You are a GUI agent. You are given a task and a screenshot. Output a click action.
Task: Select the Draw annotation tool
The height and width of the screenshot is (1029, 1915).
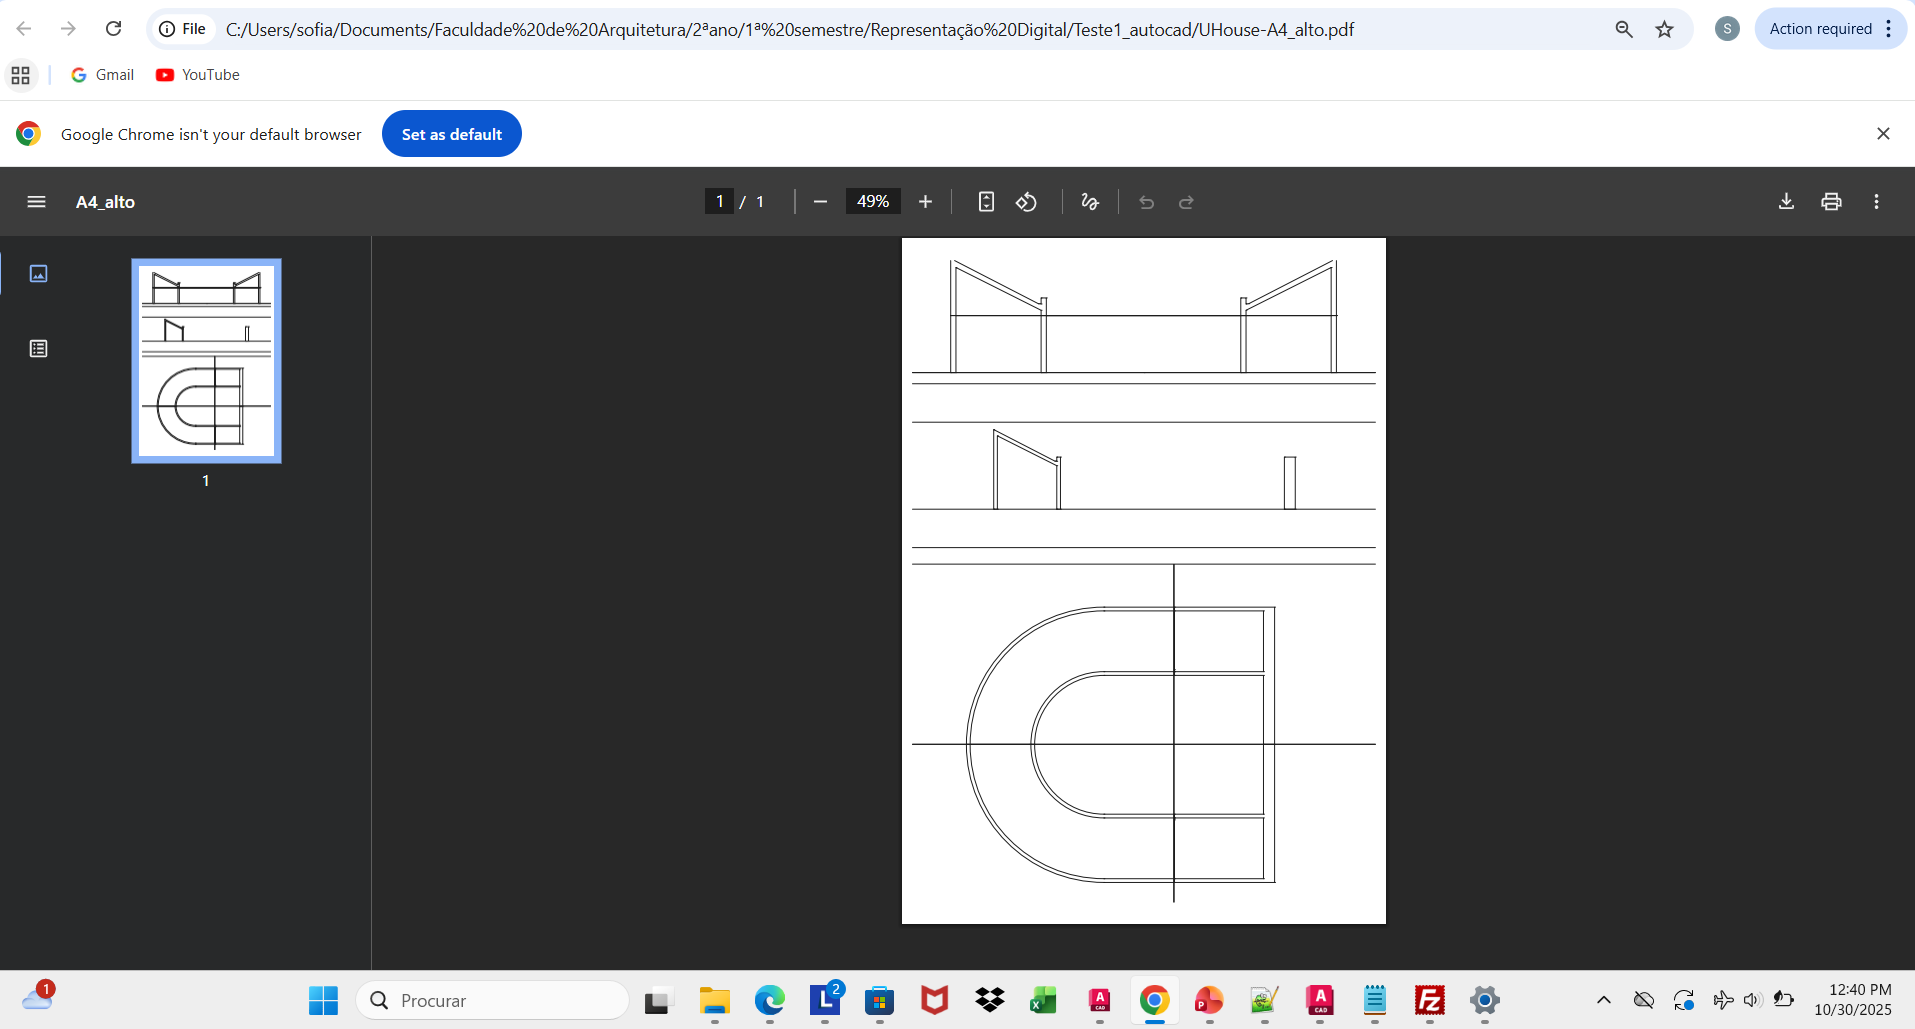(x=1090, y=202)
